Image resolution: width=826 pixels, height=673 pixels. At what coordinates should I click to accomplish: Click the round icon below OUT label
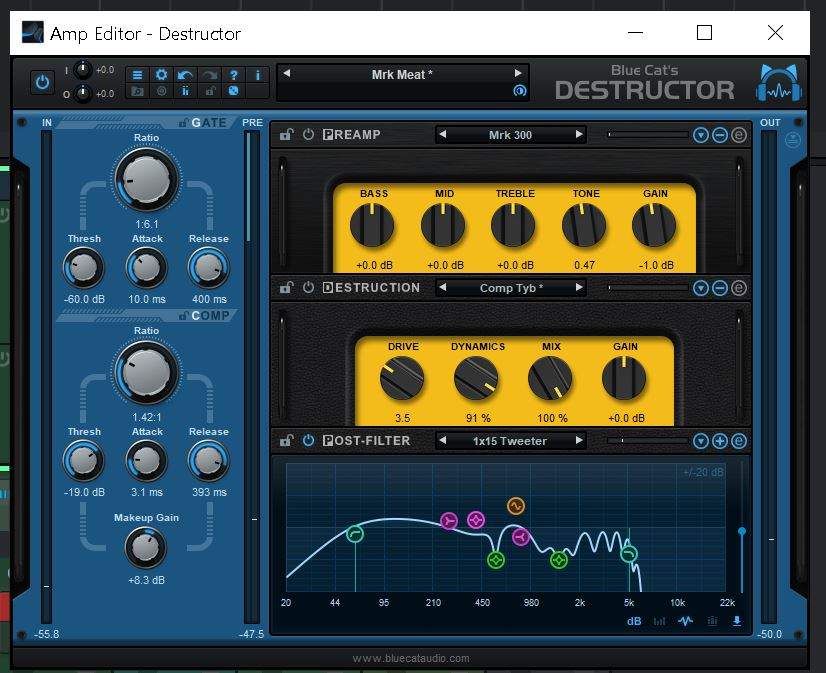793,140
